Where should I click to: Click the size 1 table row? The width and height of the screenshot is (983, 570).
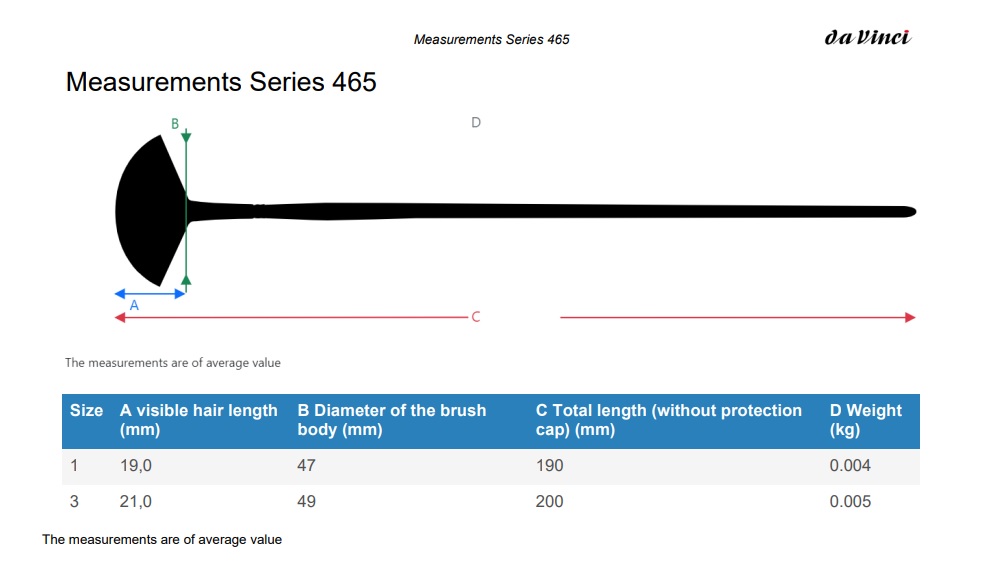click(x=491, y=466)
